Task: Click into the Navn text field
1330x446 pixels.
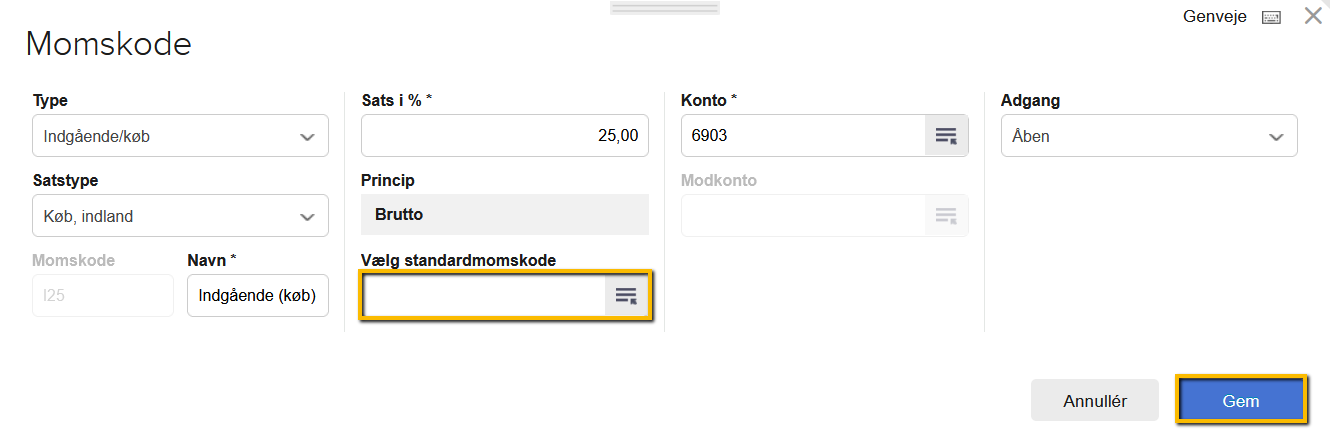Action: [257, 295]
